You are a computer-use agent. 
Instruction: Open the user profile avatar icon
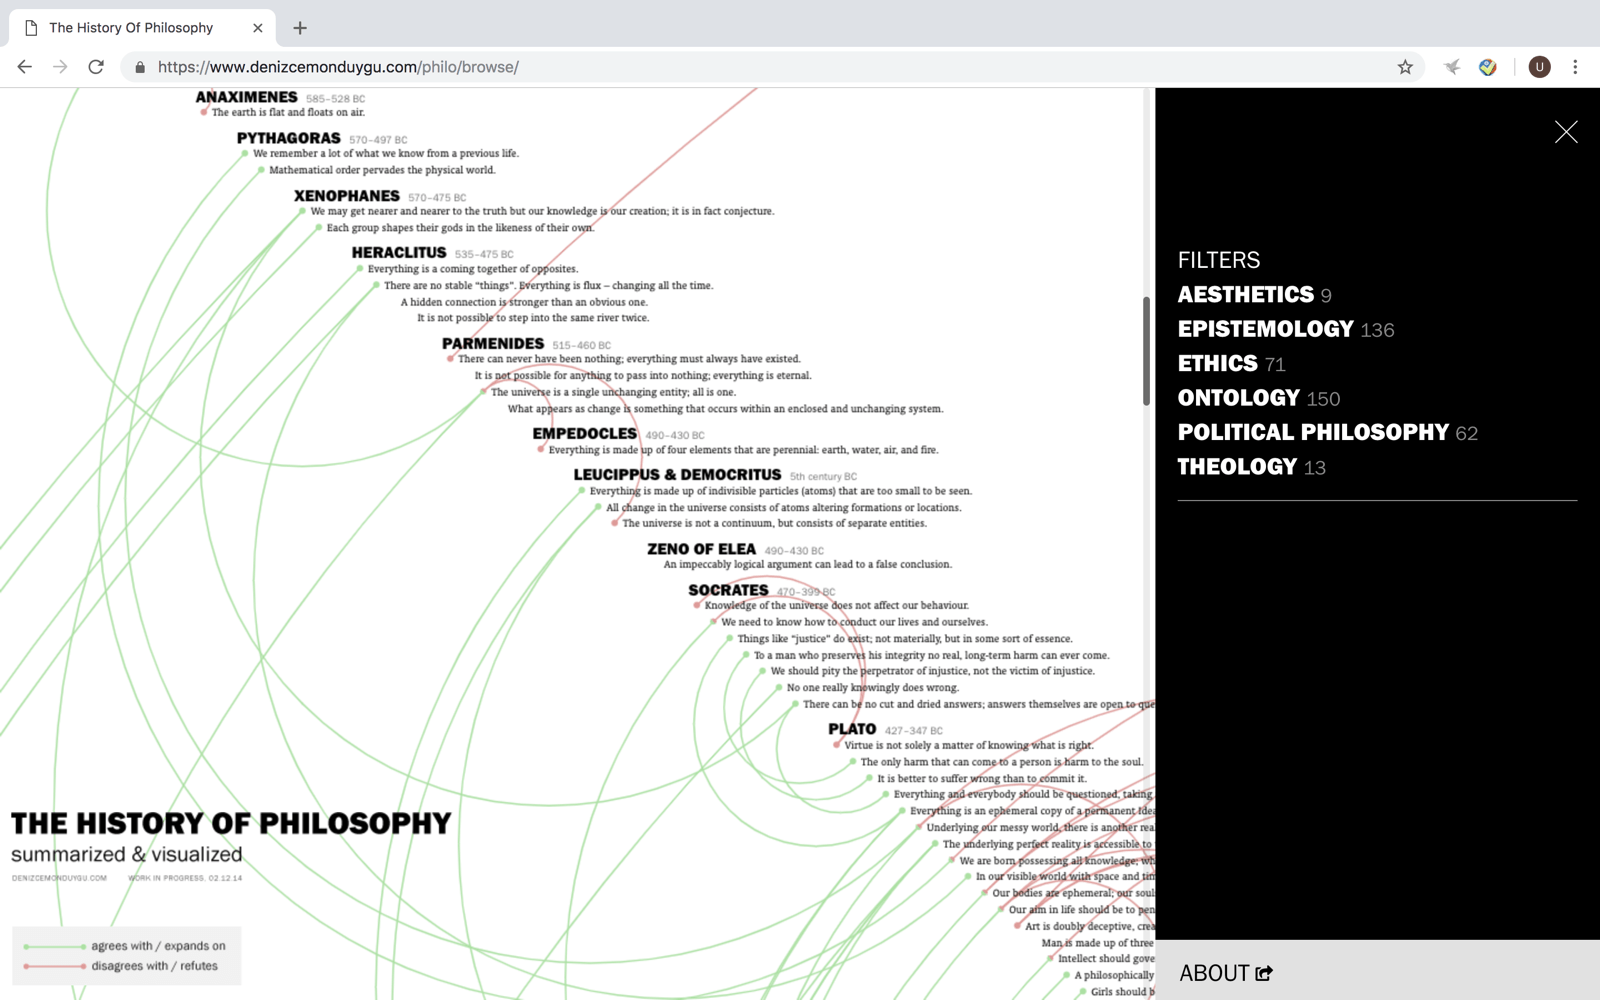[1539, 67]
